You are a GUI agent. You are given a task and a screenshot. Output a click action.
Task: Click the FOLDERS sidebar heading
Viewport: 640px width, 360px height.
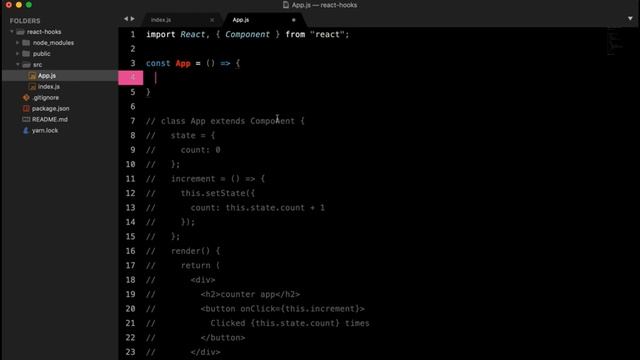tap(25, 21)
